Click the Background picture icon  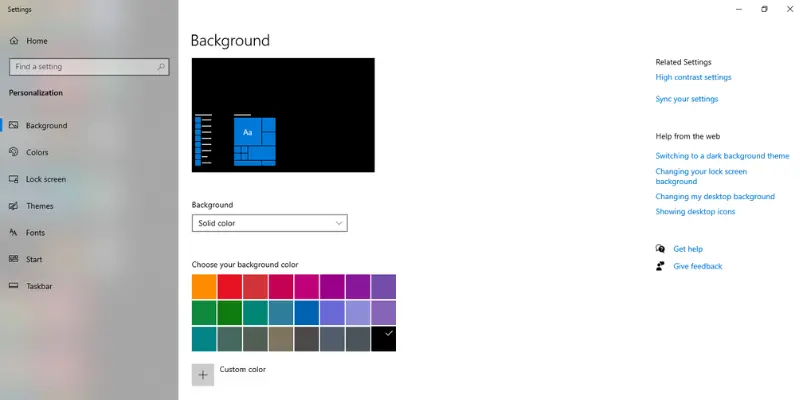tap(14, 125)
